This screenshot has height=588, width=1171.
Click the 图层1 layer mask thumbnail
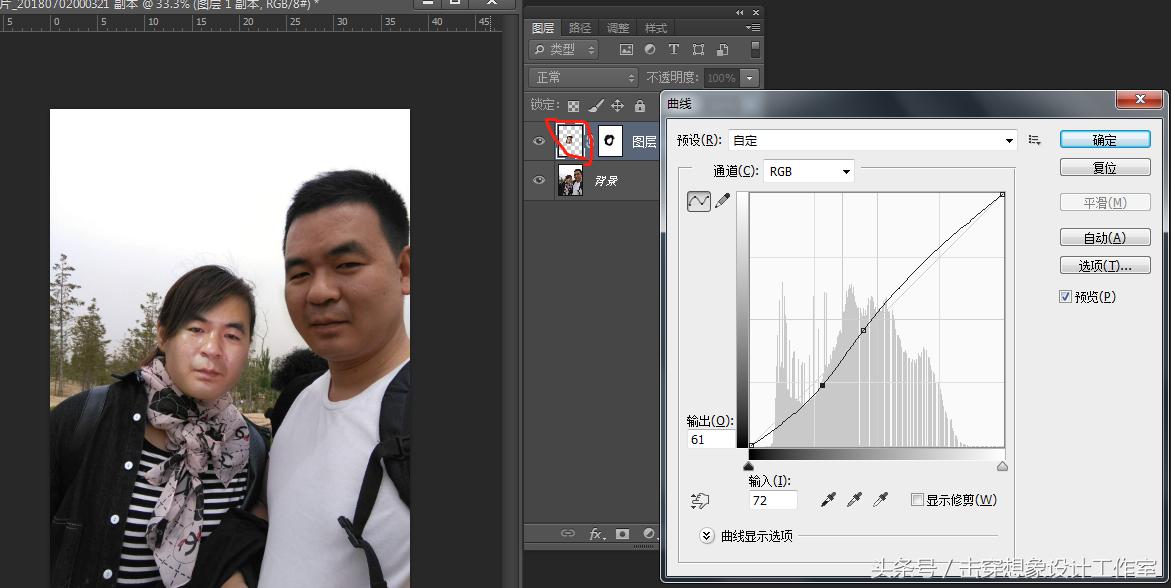610,140
